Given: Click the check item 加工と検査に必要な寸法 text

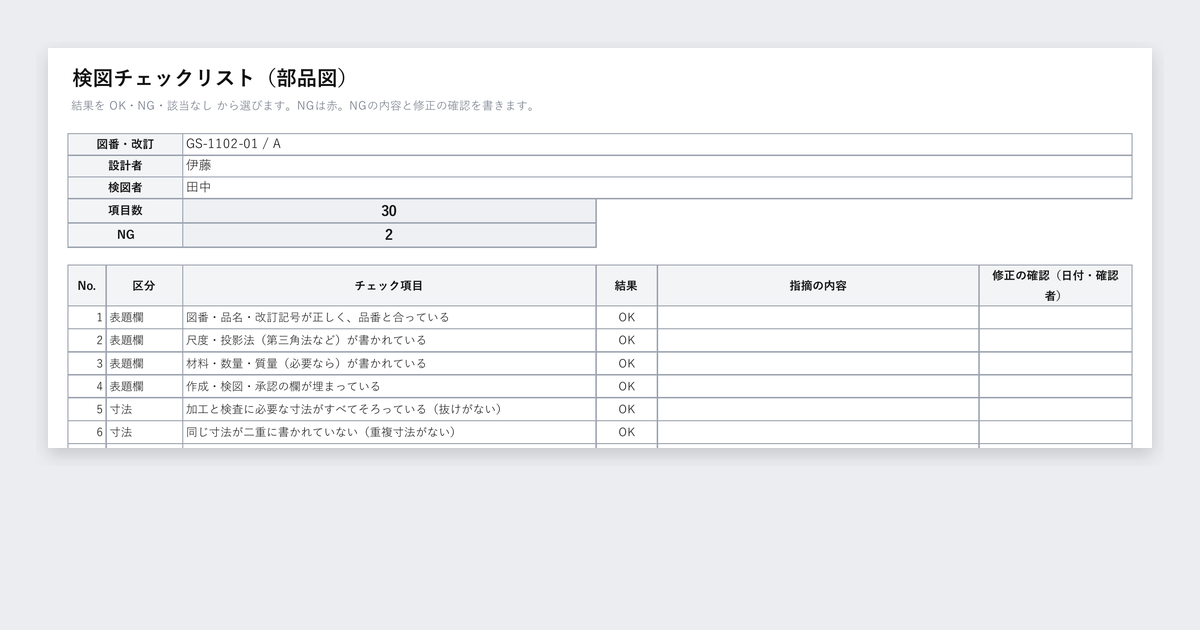Looking at the screenshot, I should point(343,409).
